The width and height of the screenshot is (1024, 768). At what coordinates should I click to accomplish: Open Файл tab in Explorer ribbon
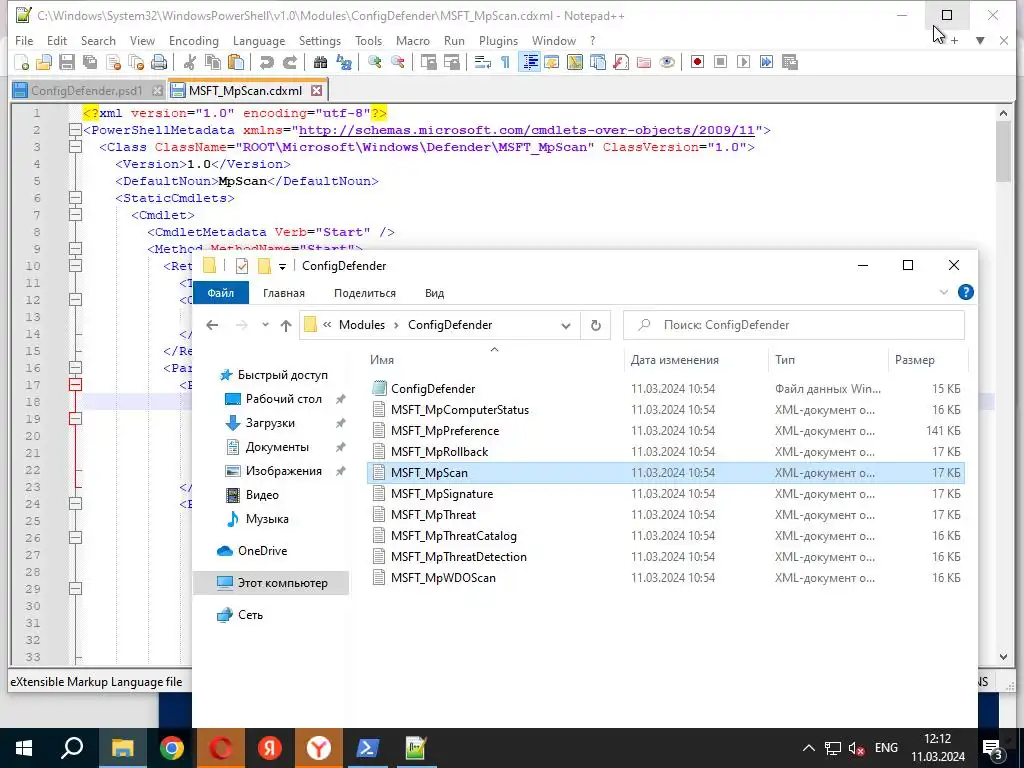tap(221, 293)
